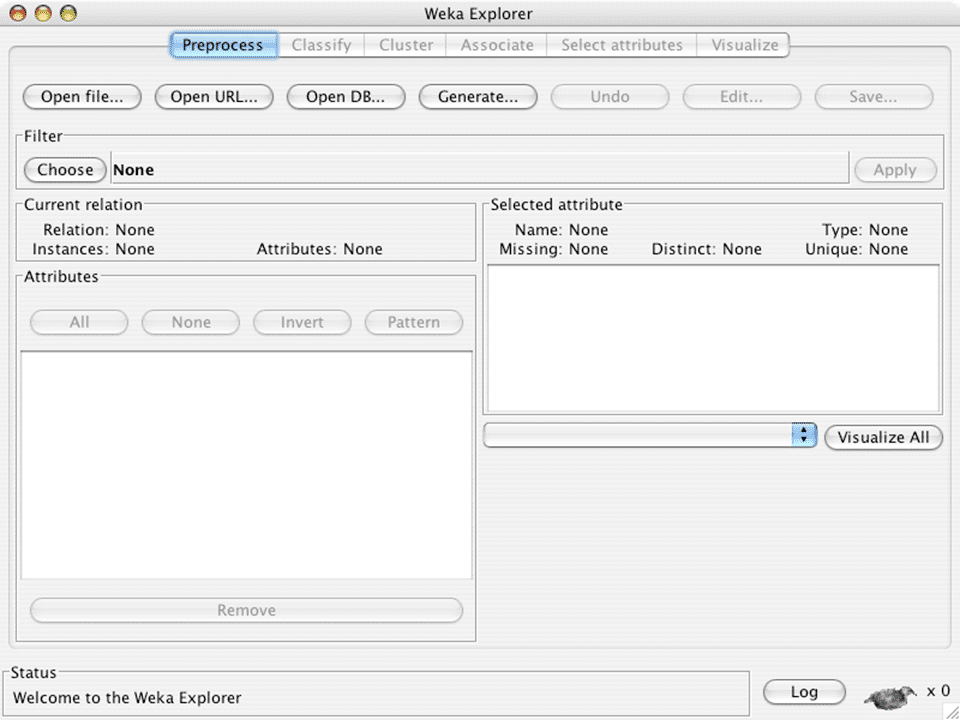The image size is (960, 720).
Task: Click the Open file... button
Action: [x=82, y=97]
